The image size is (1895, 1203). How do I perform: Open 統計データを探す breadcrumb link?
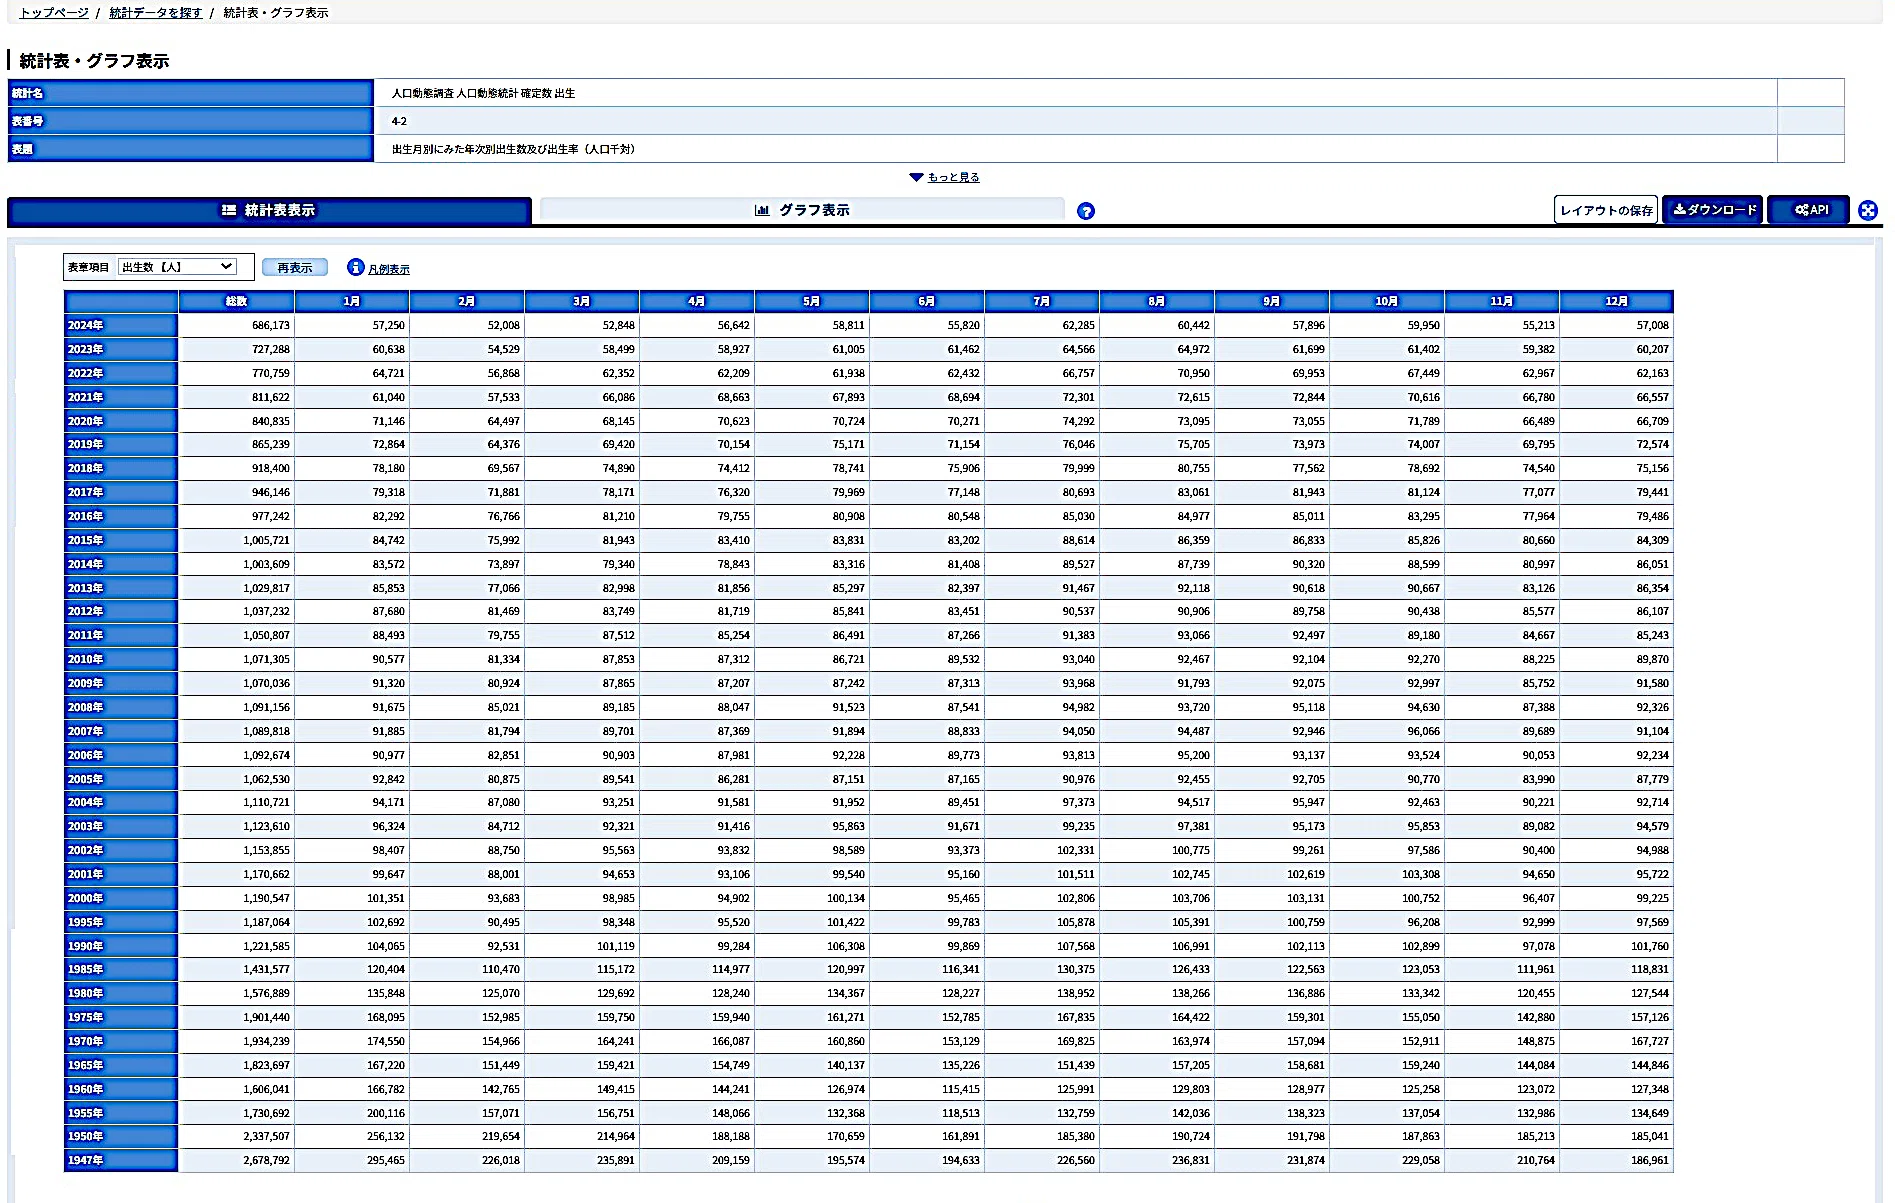click(x=155, y=13)
